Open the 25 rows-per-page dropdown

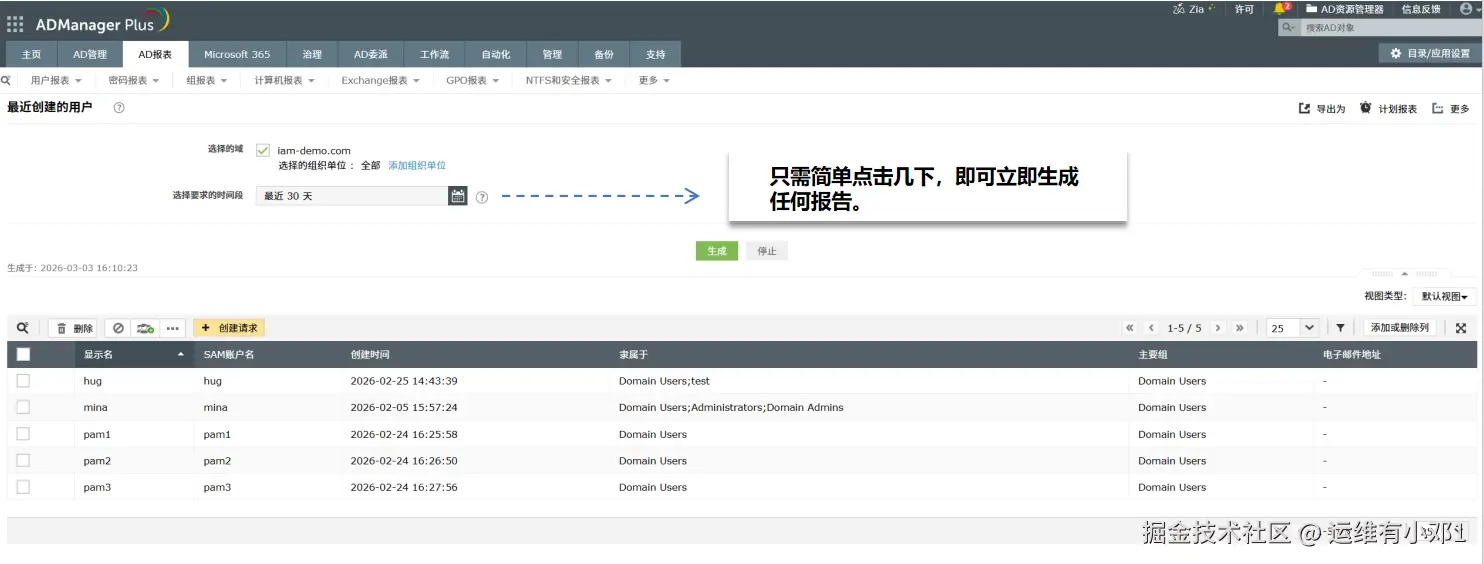(1293, 328)
